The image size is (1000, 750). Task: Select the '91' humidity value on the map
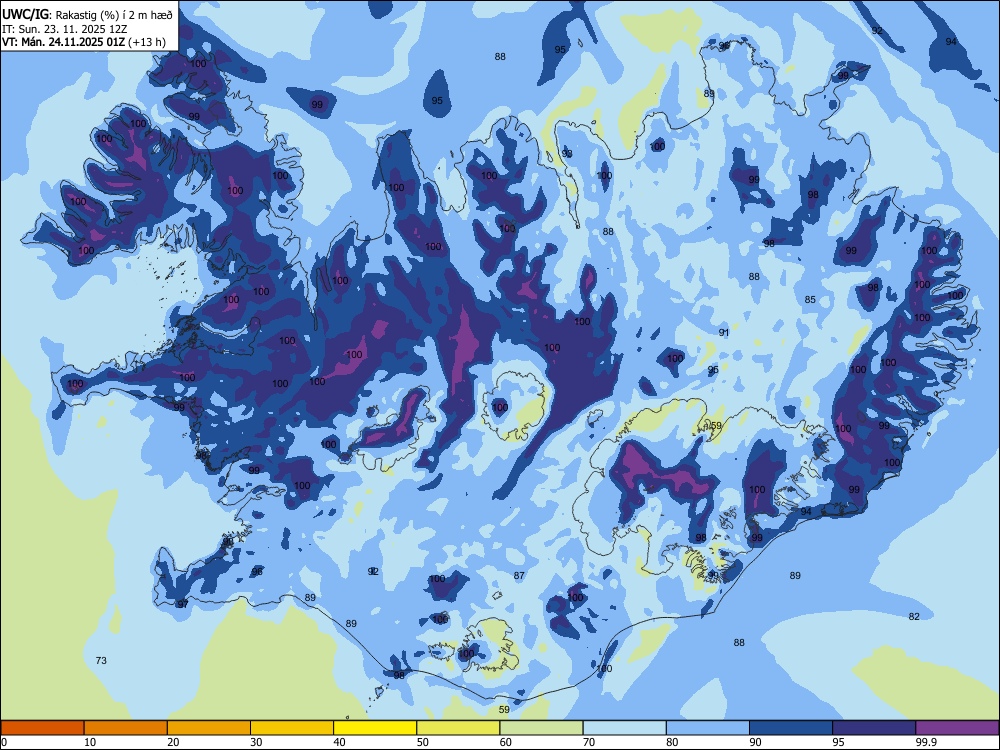[x=723, y=332]
